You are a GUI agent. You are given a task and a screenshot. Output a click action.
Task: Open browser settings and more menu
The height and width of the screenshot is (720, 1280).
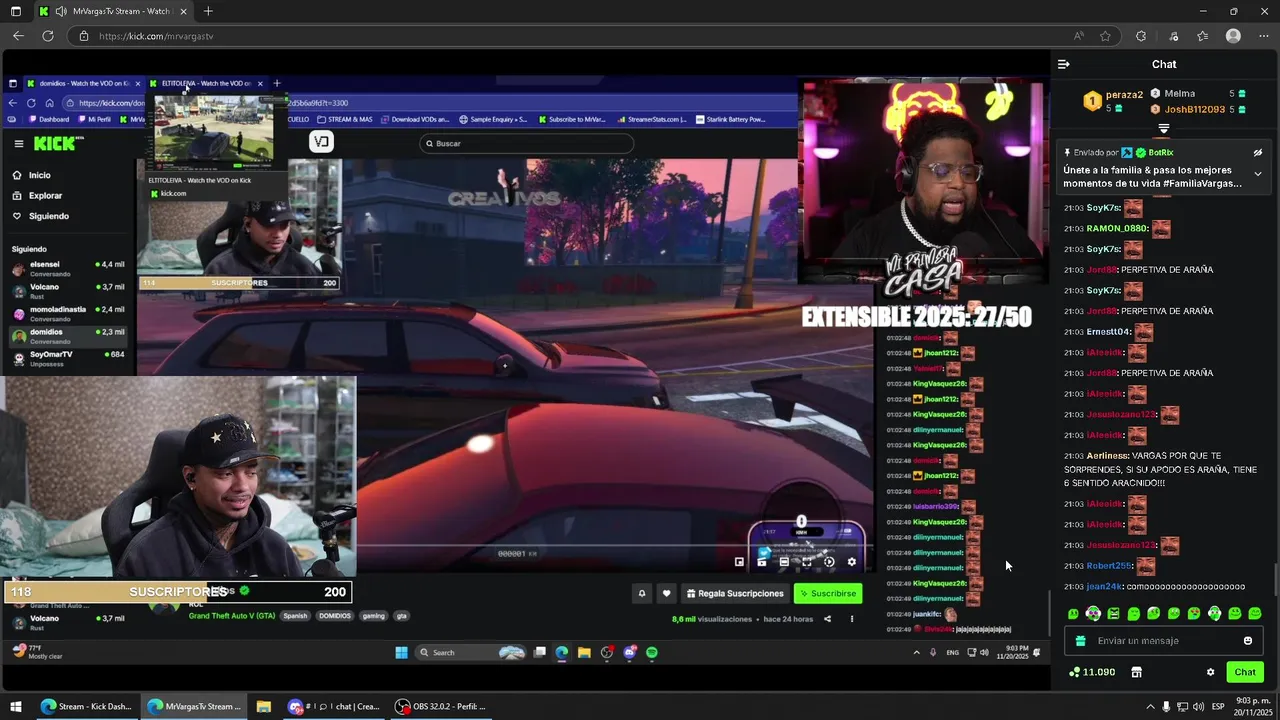tap(1263, 36)
